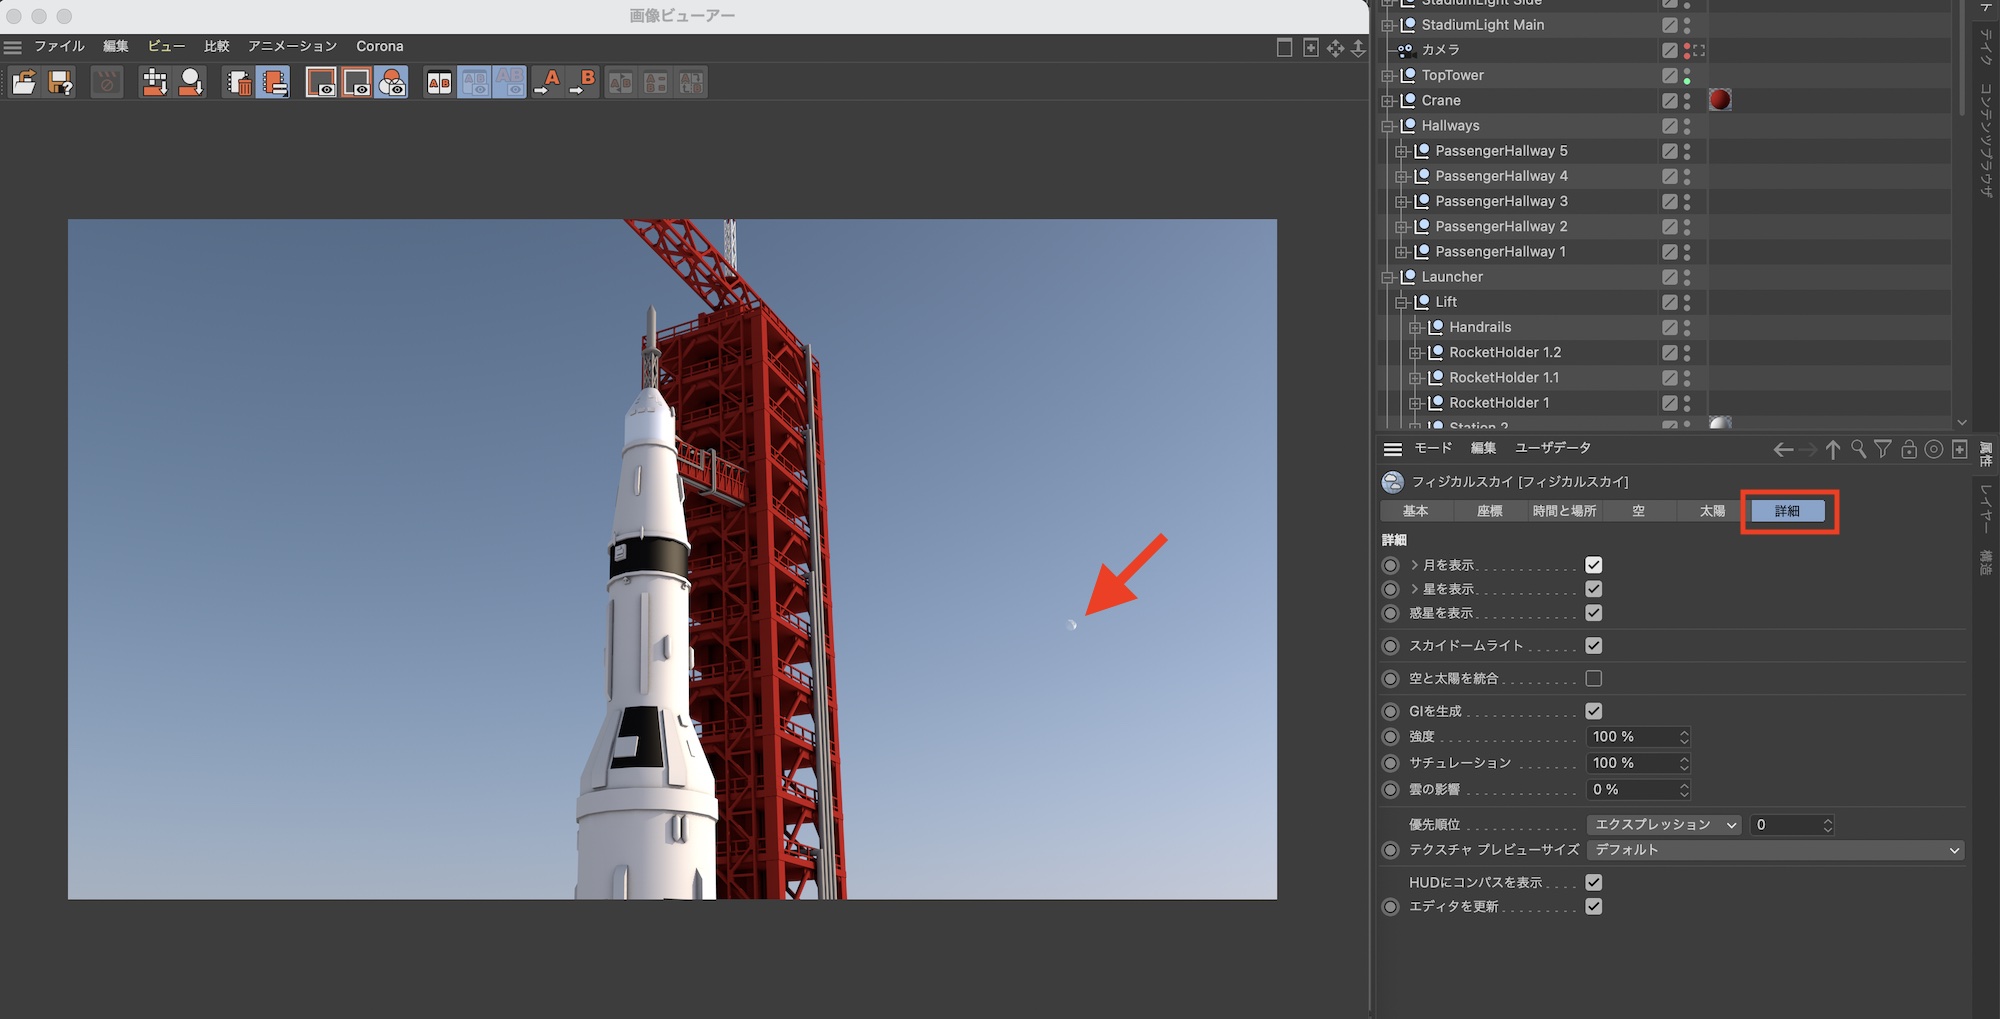2000x1019 pixels.
Task: Click the search magnifier in attribute manager
Action: tap(1858, 449)
